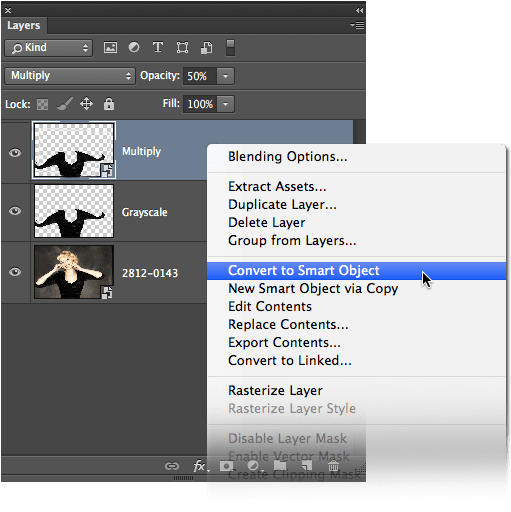
Task: Click the lock position icon
Action: (x=86, y=104)
